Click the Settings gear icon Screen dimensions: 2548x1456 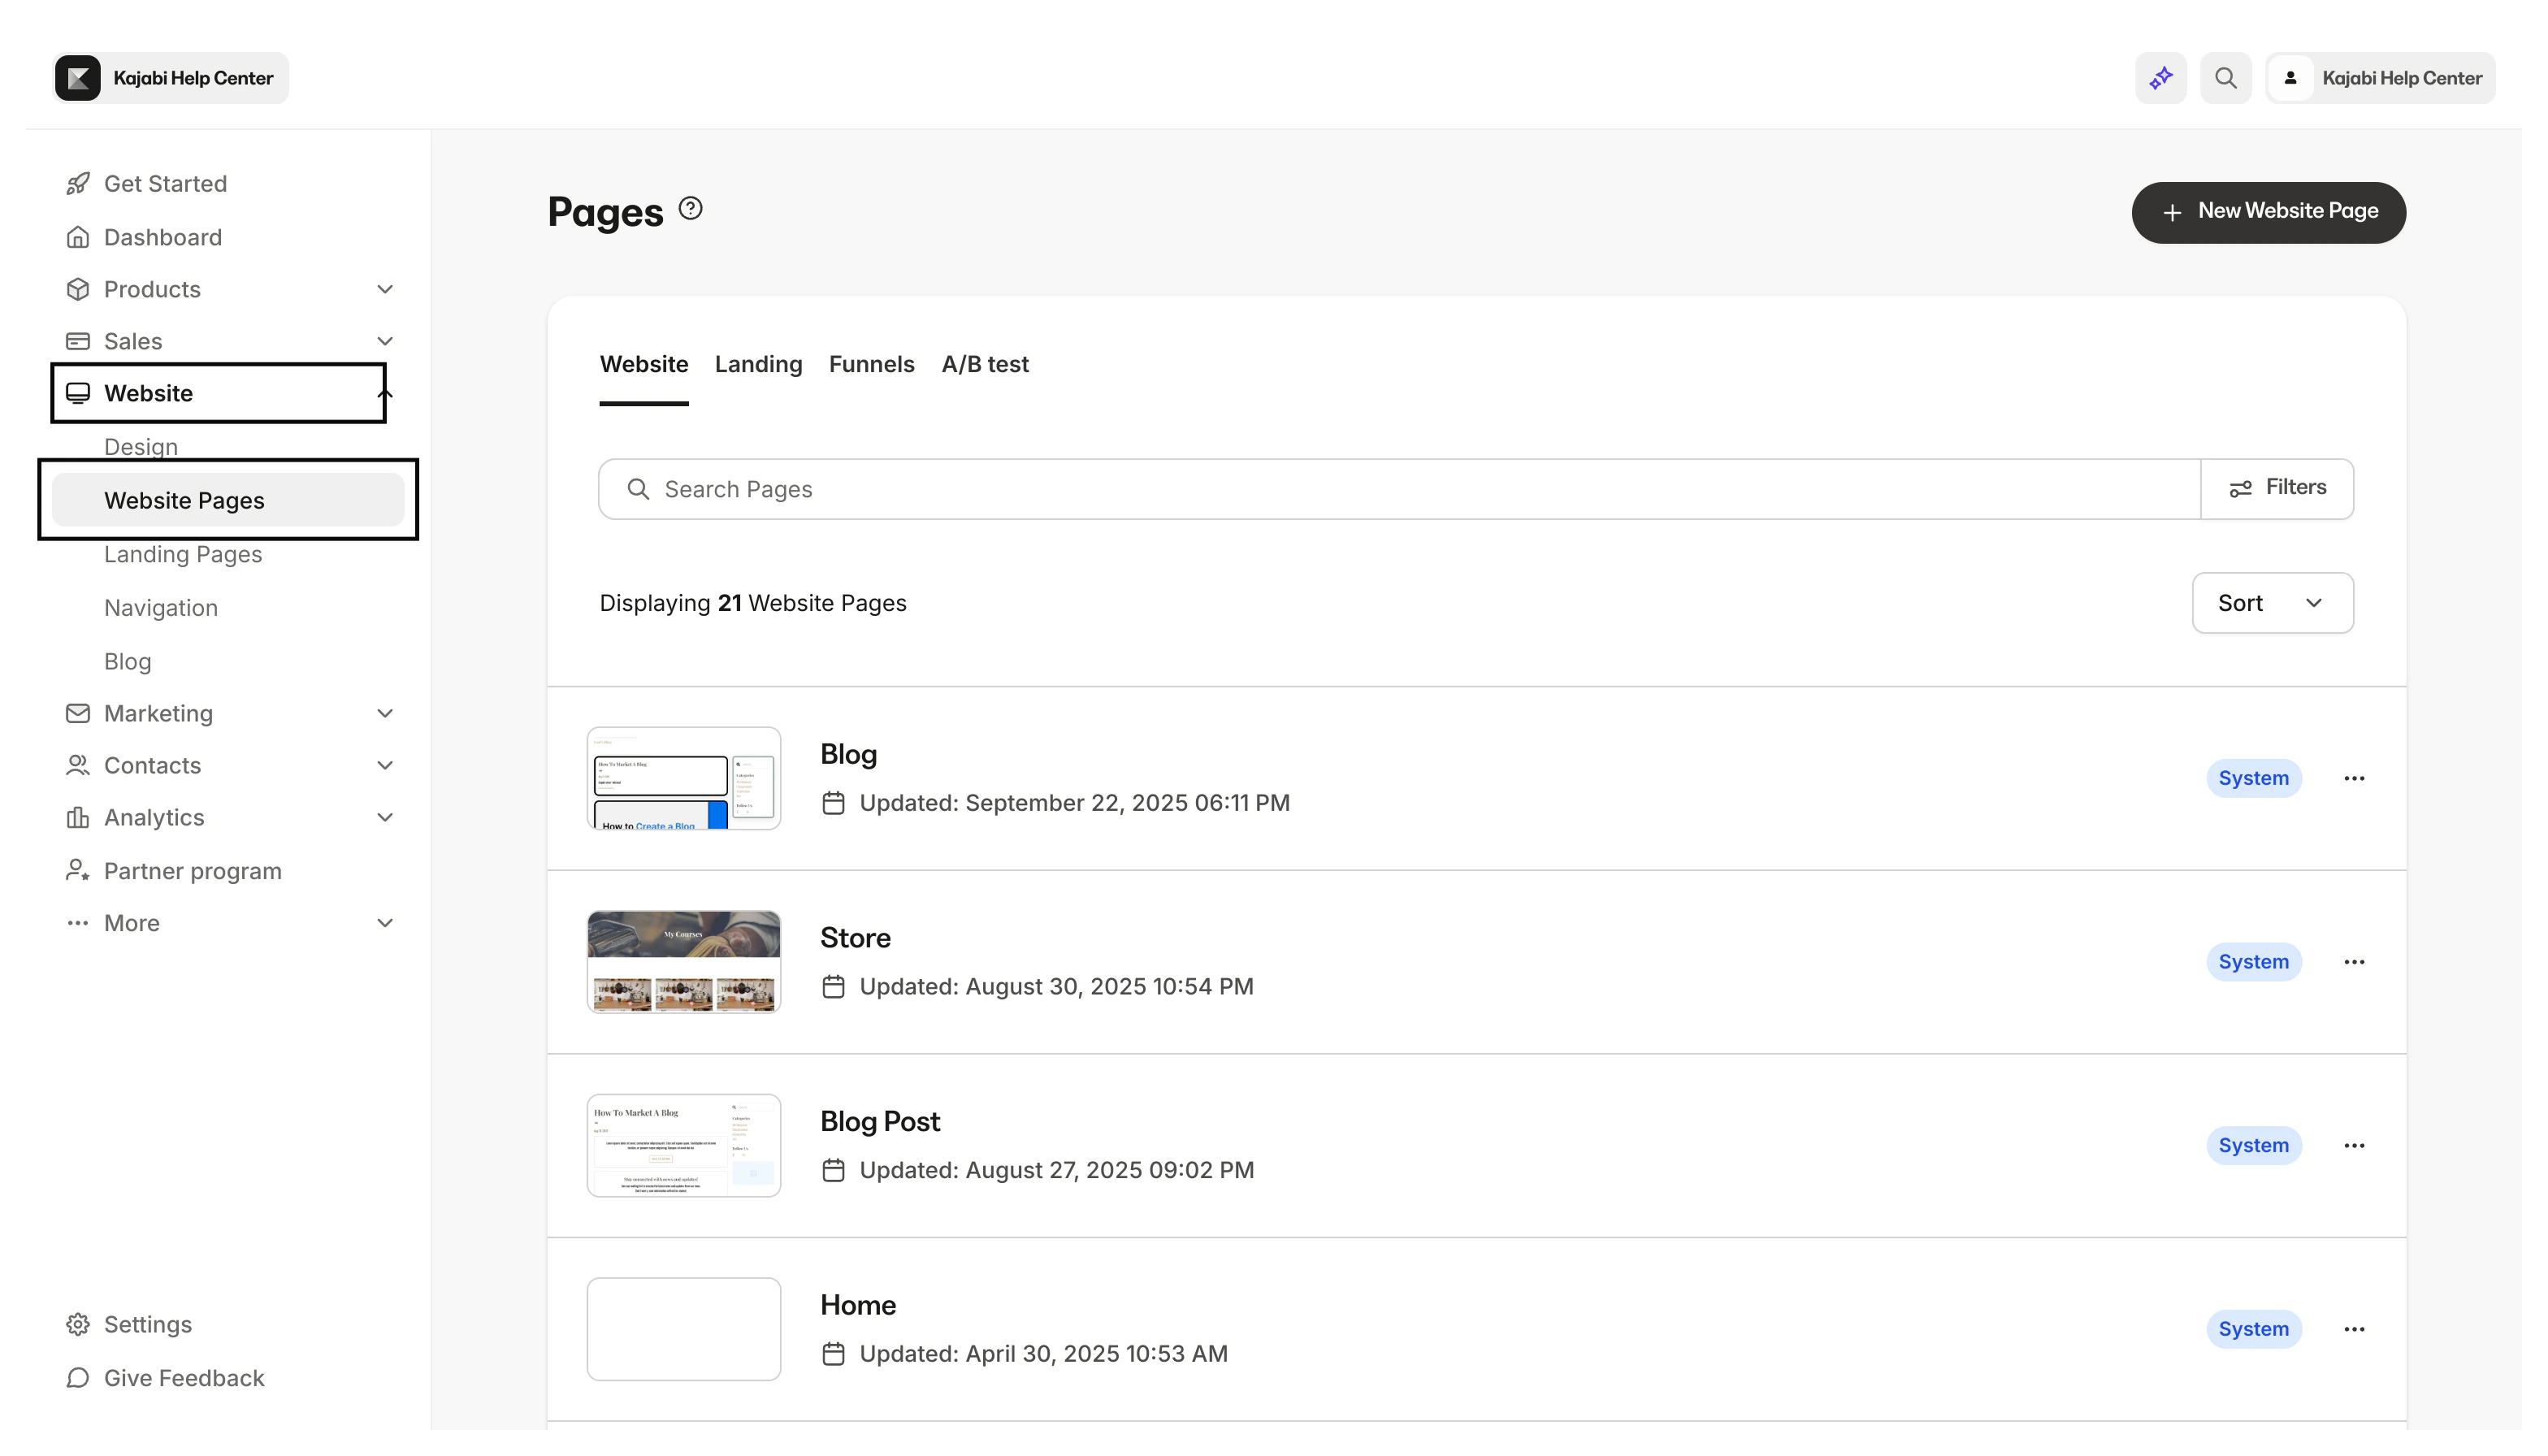(x=78, y=1323)
